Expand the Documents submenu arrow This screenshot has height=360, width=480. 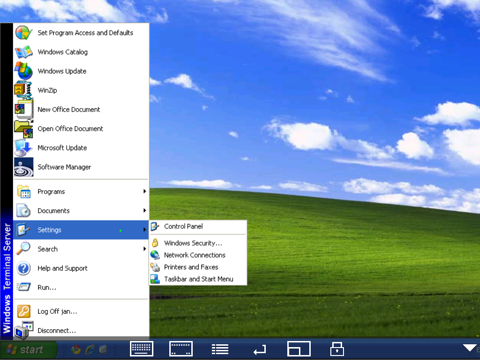pyautogui.click(x=144, y=210)
